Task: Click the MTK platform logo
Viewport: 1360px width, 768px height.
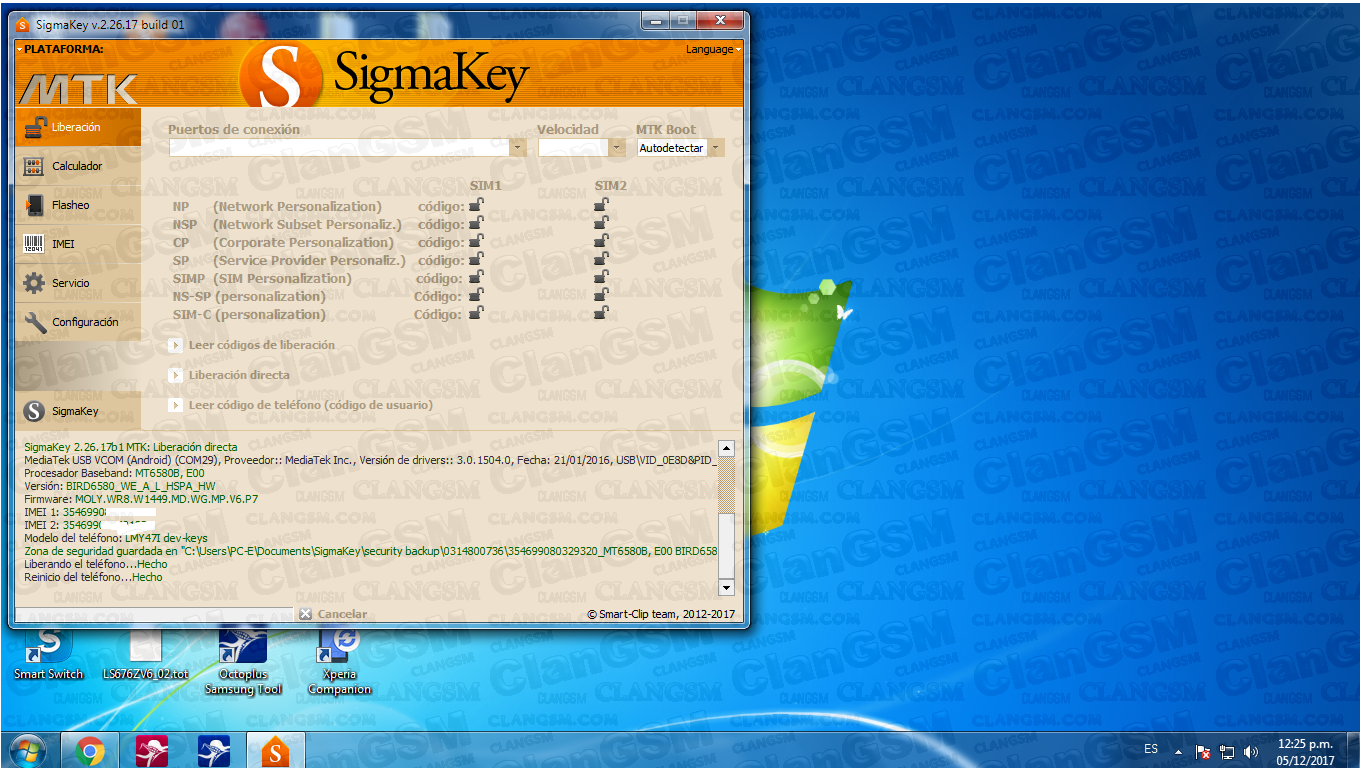Action: [x=78, y=89]
